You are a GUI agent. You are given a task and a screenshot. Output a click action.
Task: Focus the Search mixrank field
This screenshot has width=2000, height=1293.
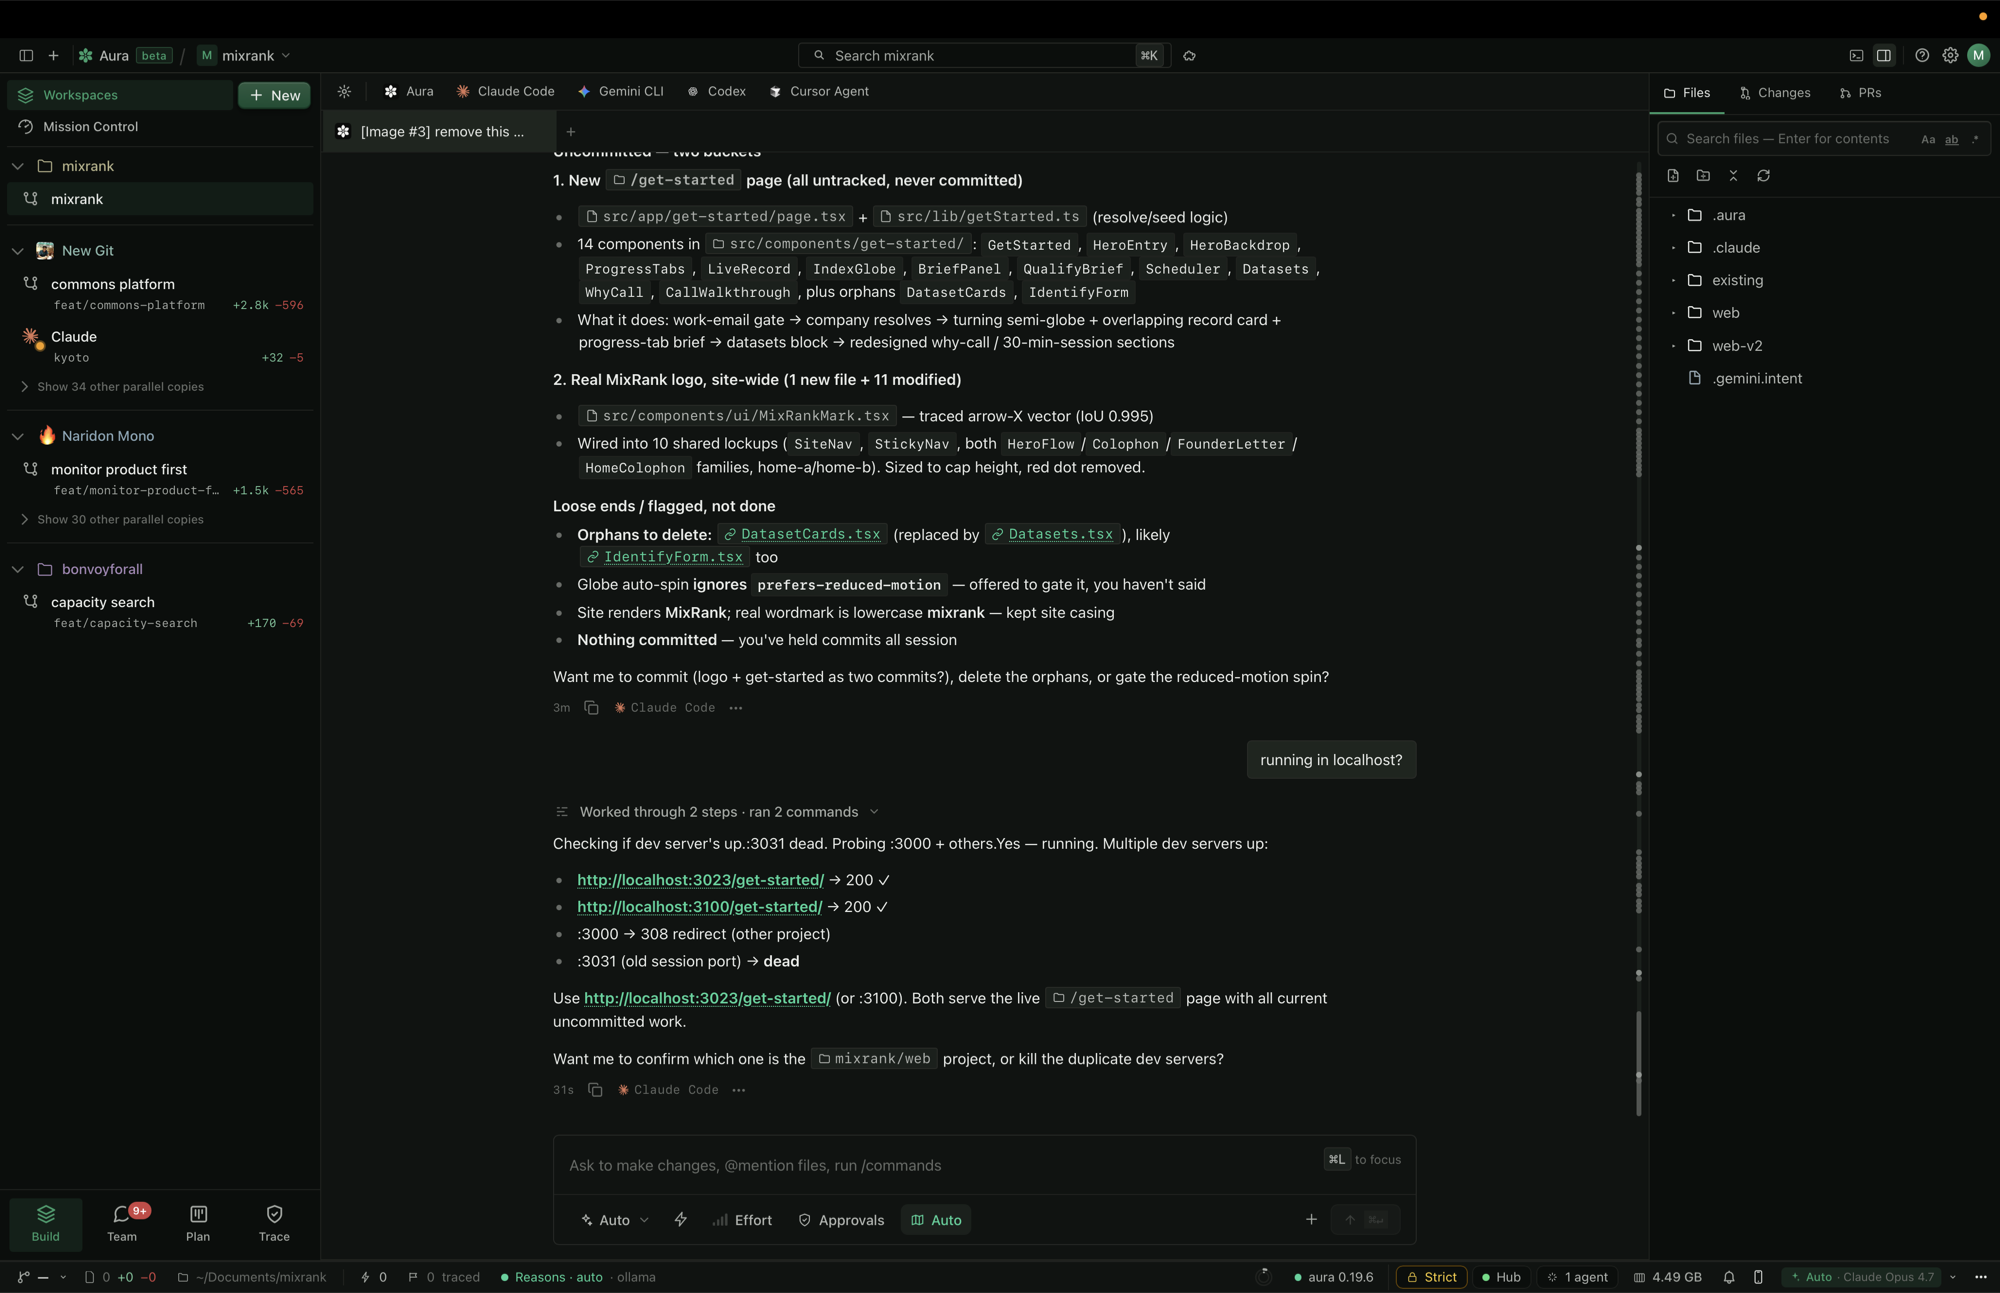pos(985,56)
